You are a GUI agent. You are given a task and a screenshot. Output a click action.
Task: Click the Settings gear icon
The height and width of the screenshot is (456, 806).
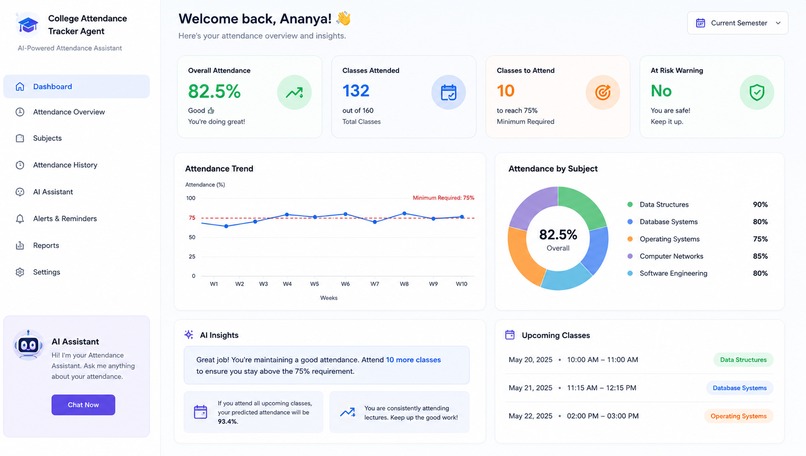click(x=20, y=272)
